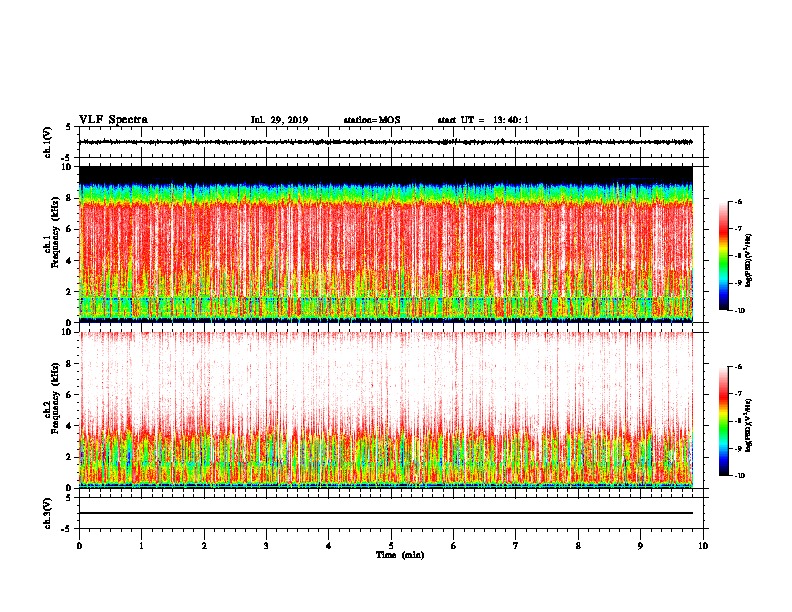Click the ch.3 flat voltage line
This screenshot has height=612, width=792.
[x=386, y=513]
